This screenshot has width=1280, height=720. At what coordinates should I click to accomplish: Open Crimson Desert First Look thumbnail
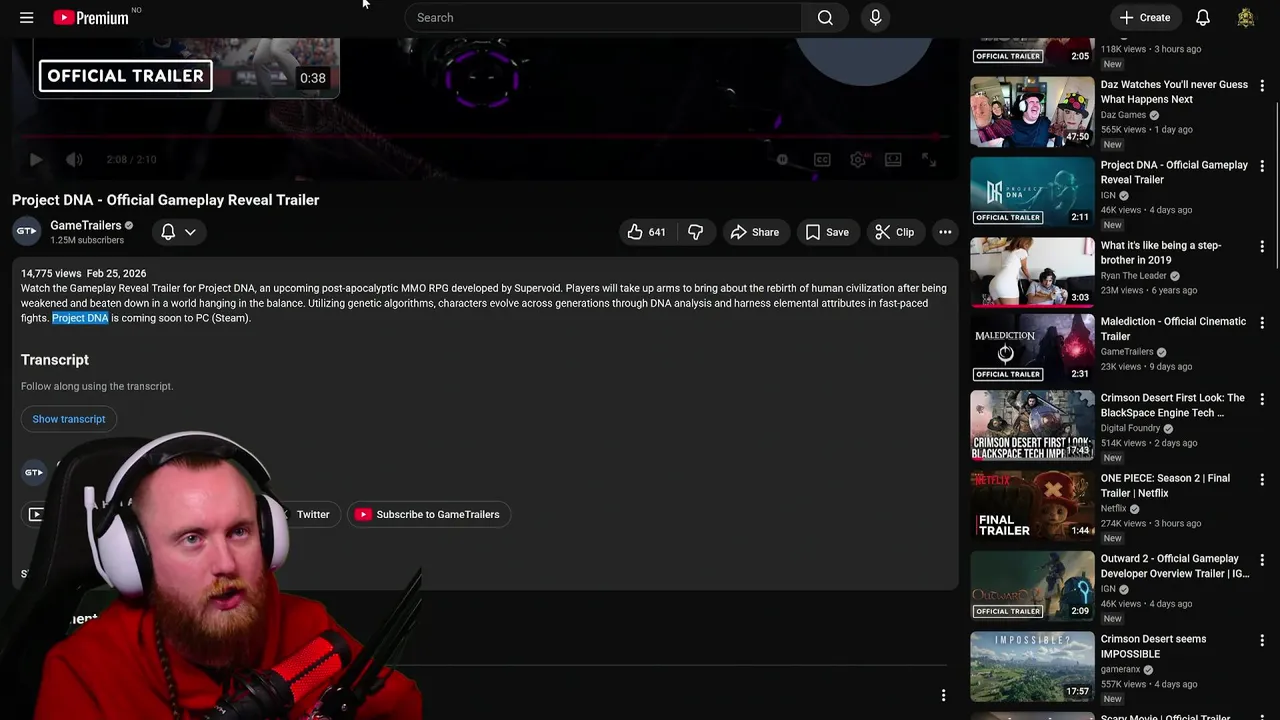click(1032, 425)
